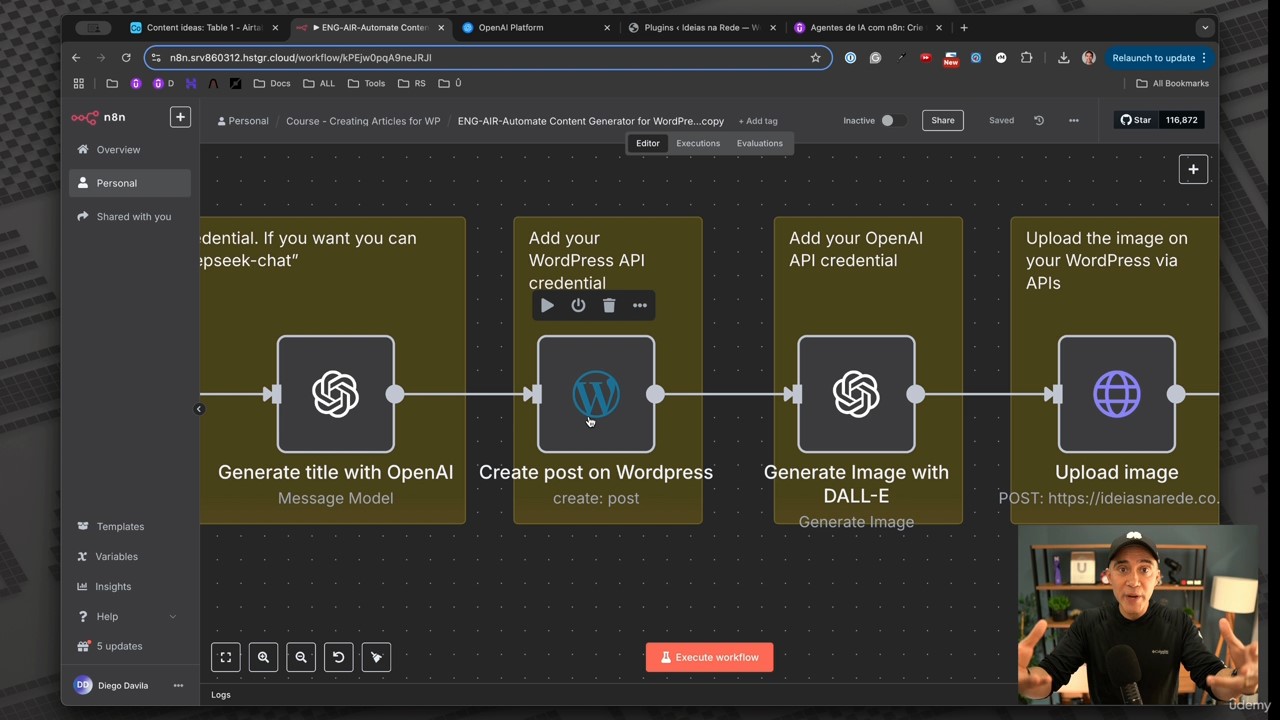Select the Create post on Wordpress node
This screenshot has width=1280, height=720.
tap(596, 394)
